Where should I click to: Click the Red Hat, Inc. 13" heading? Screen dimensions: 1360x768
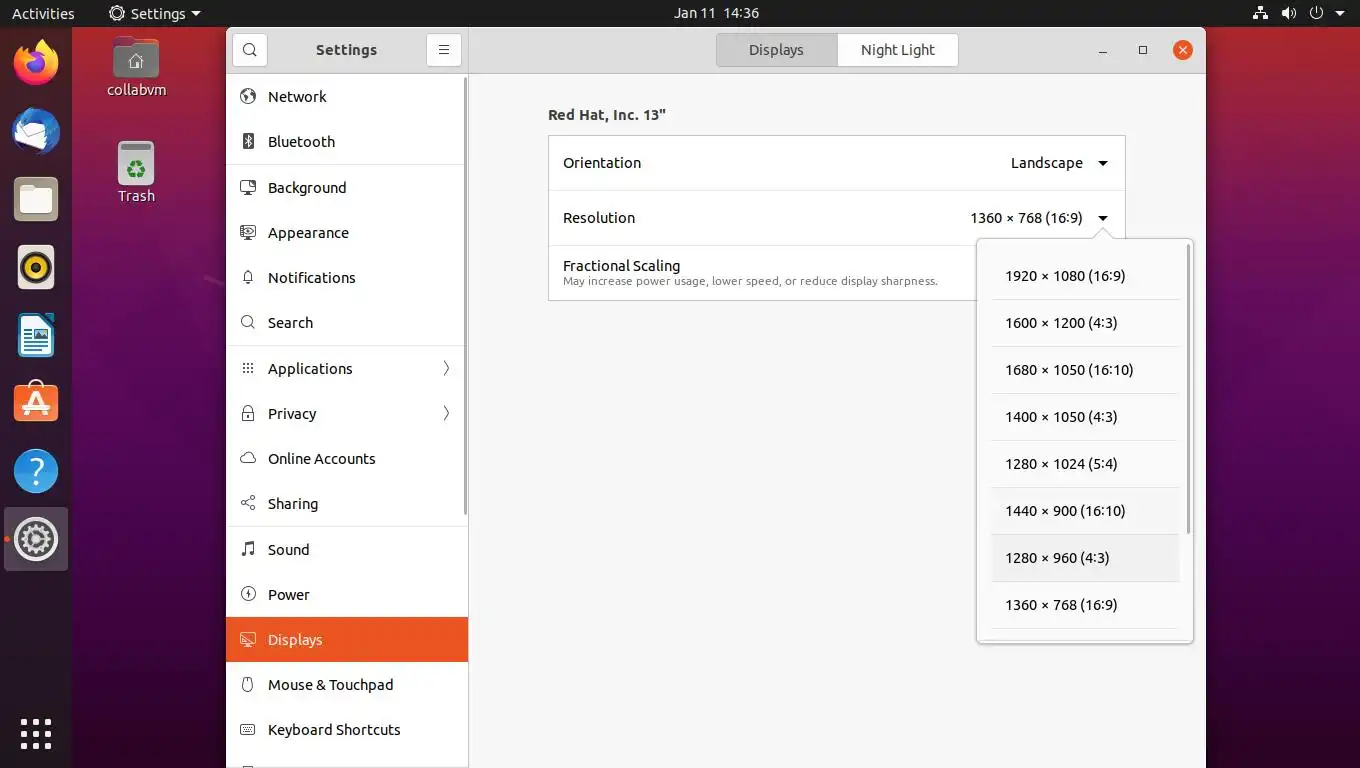click(x=607, y=115)
